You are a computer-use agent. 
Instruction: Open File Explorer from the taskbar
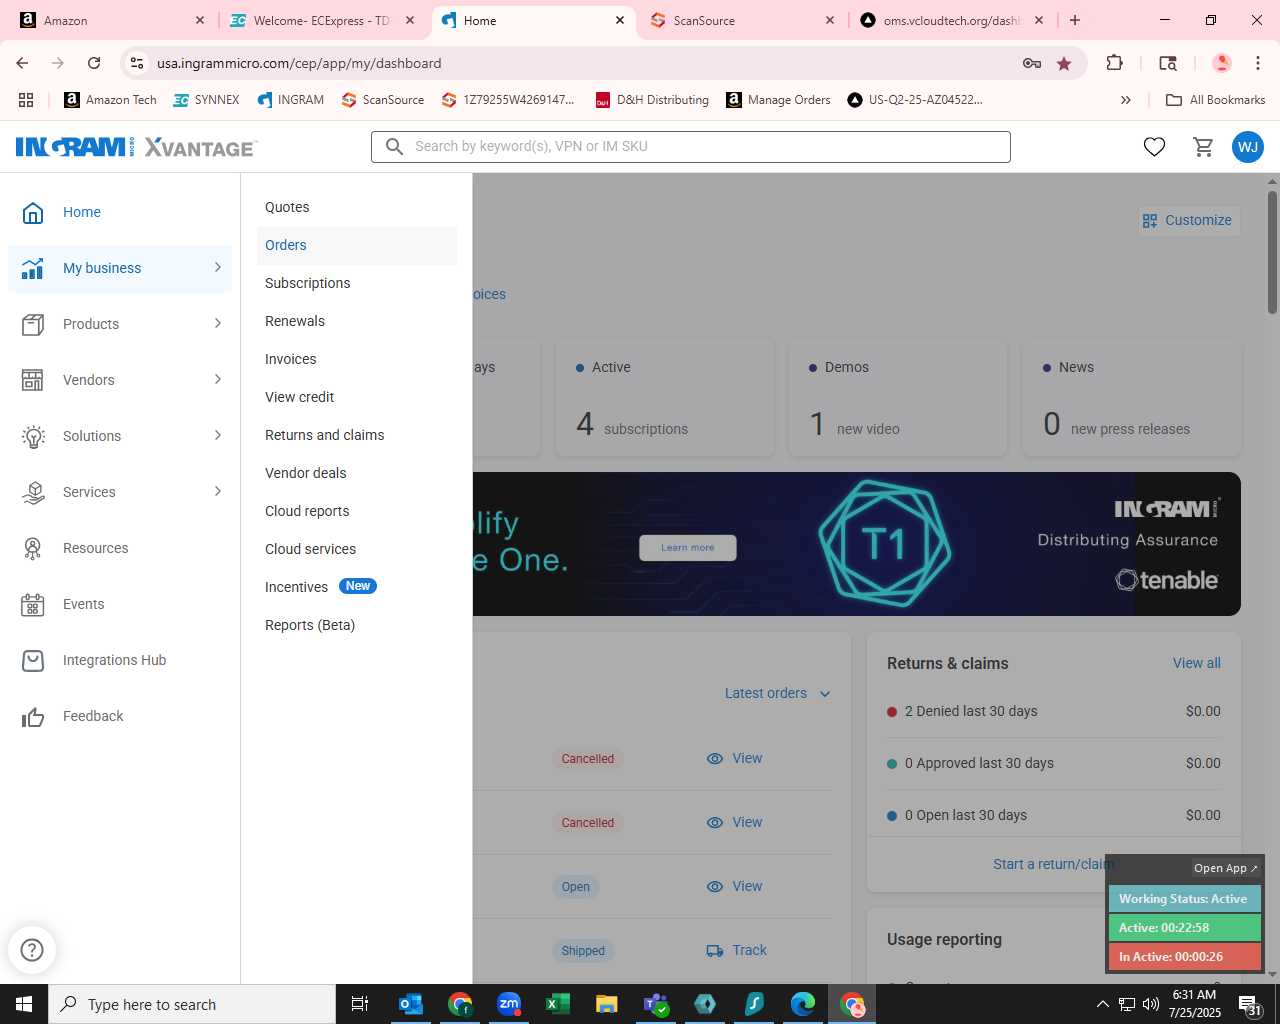pos(607,1004)
